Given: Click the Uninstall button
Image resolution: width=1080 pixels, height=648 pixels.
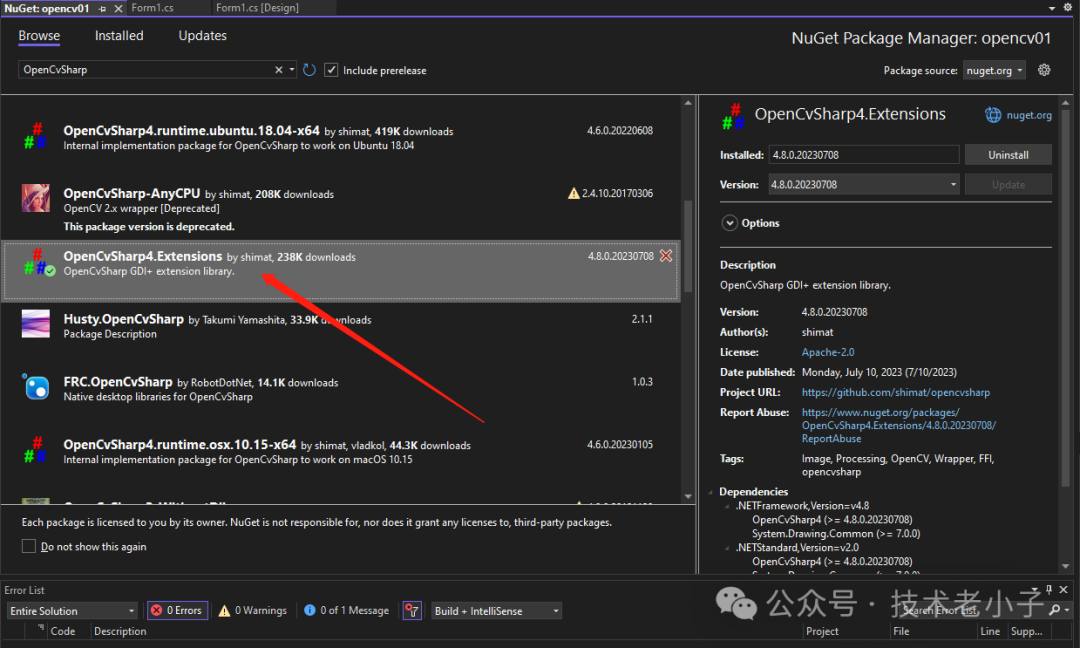Looking at the screenshot, I should pos(1008,155).
